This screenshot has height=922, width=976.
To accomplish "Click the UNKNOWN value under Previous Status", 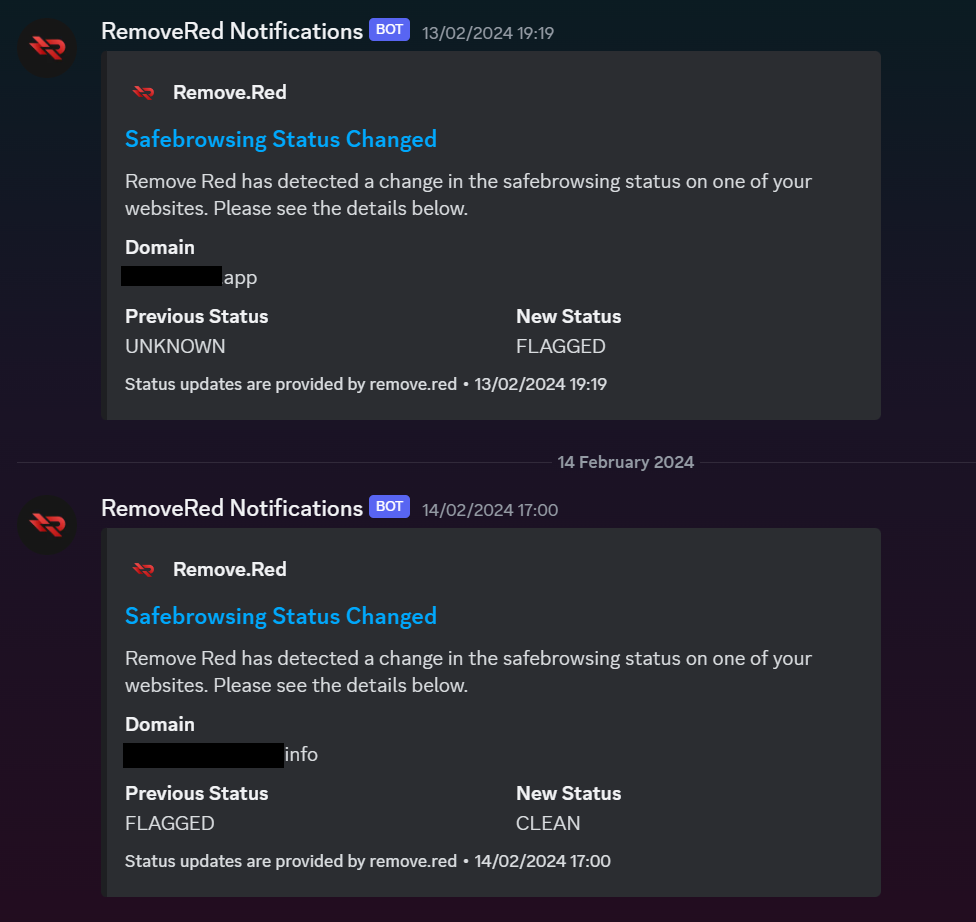I will tap(175, 347).
